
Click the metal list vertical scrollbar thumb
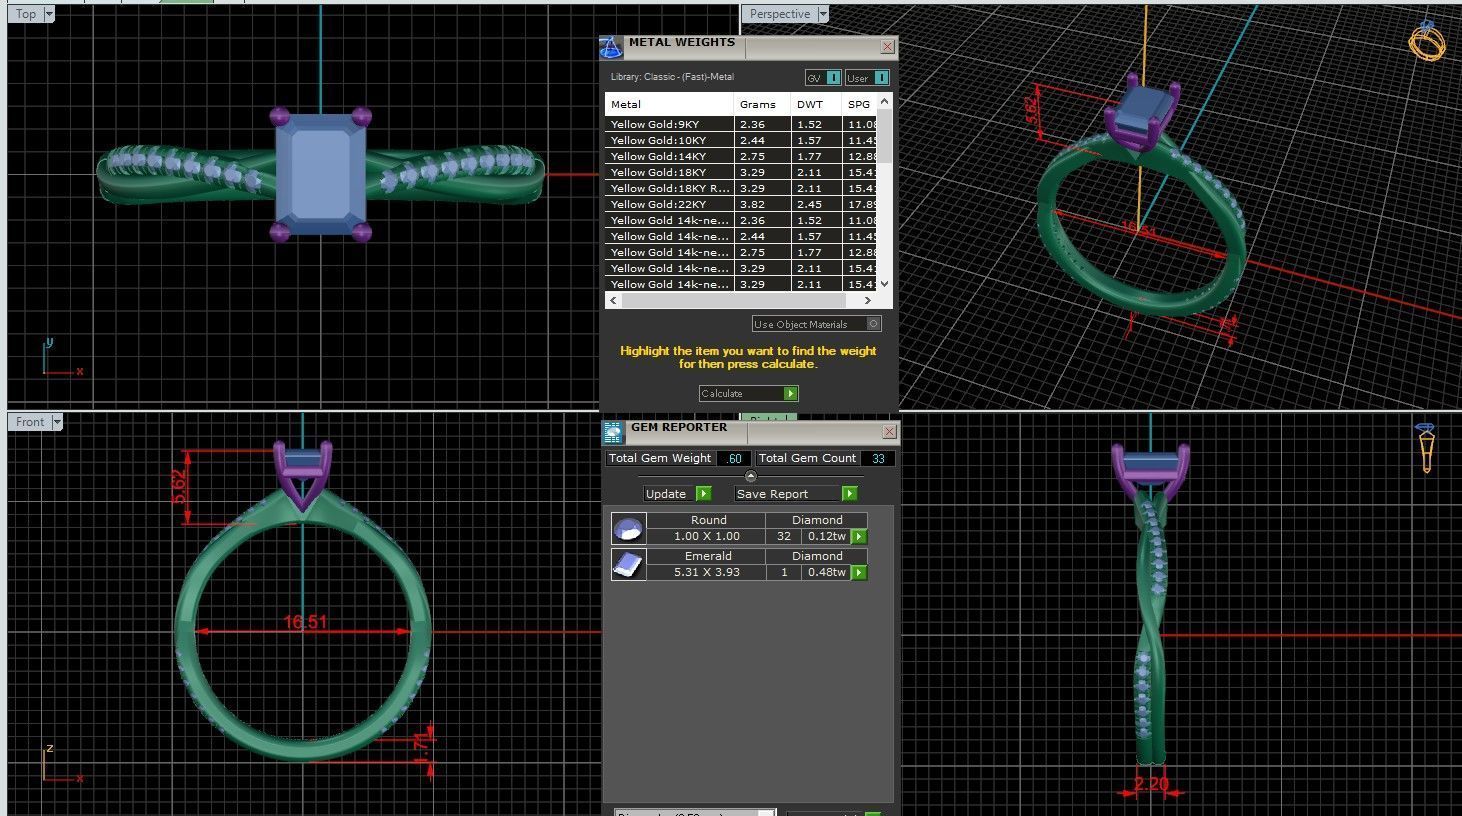tap(884, 137)
